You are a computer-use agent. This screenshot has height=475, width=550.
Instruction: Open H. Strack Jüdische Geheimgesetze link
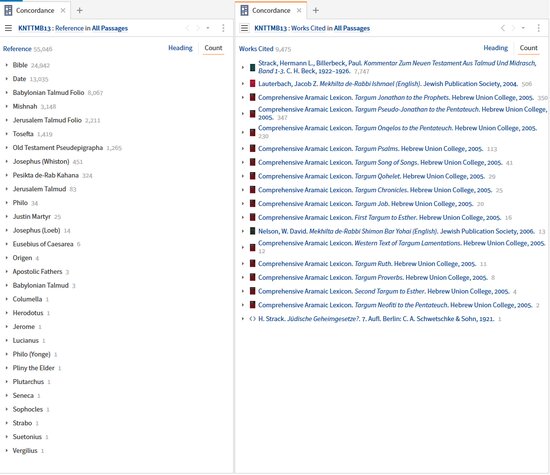coord(376,319)
